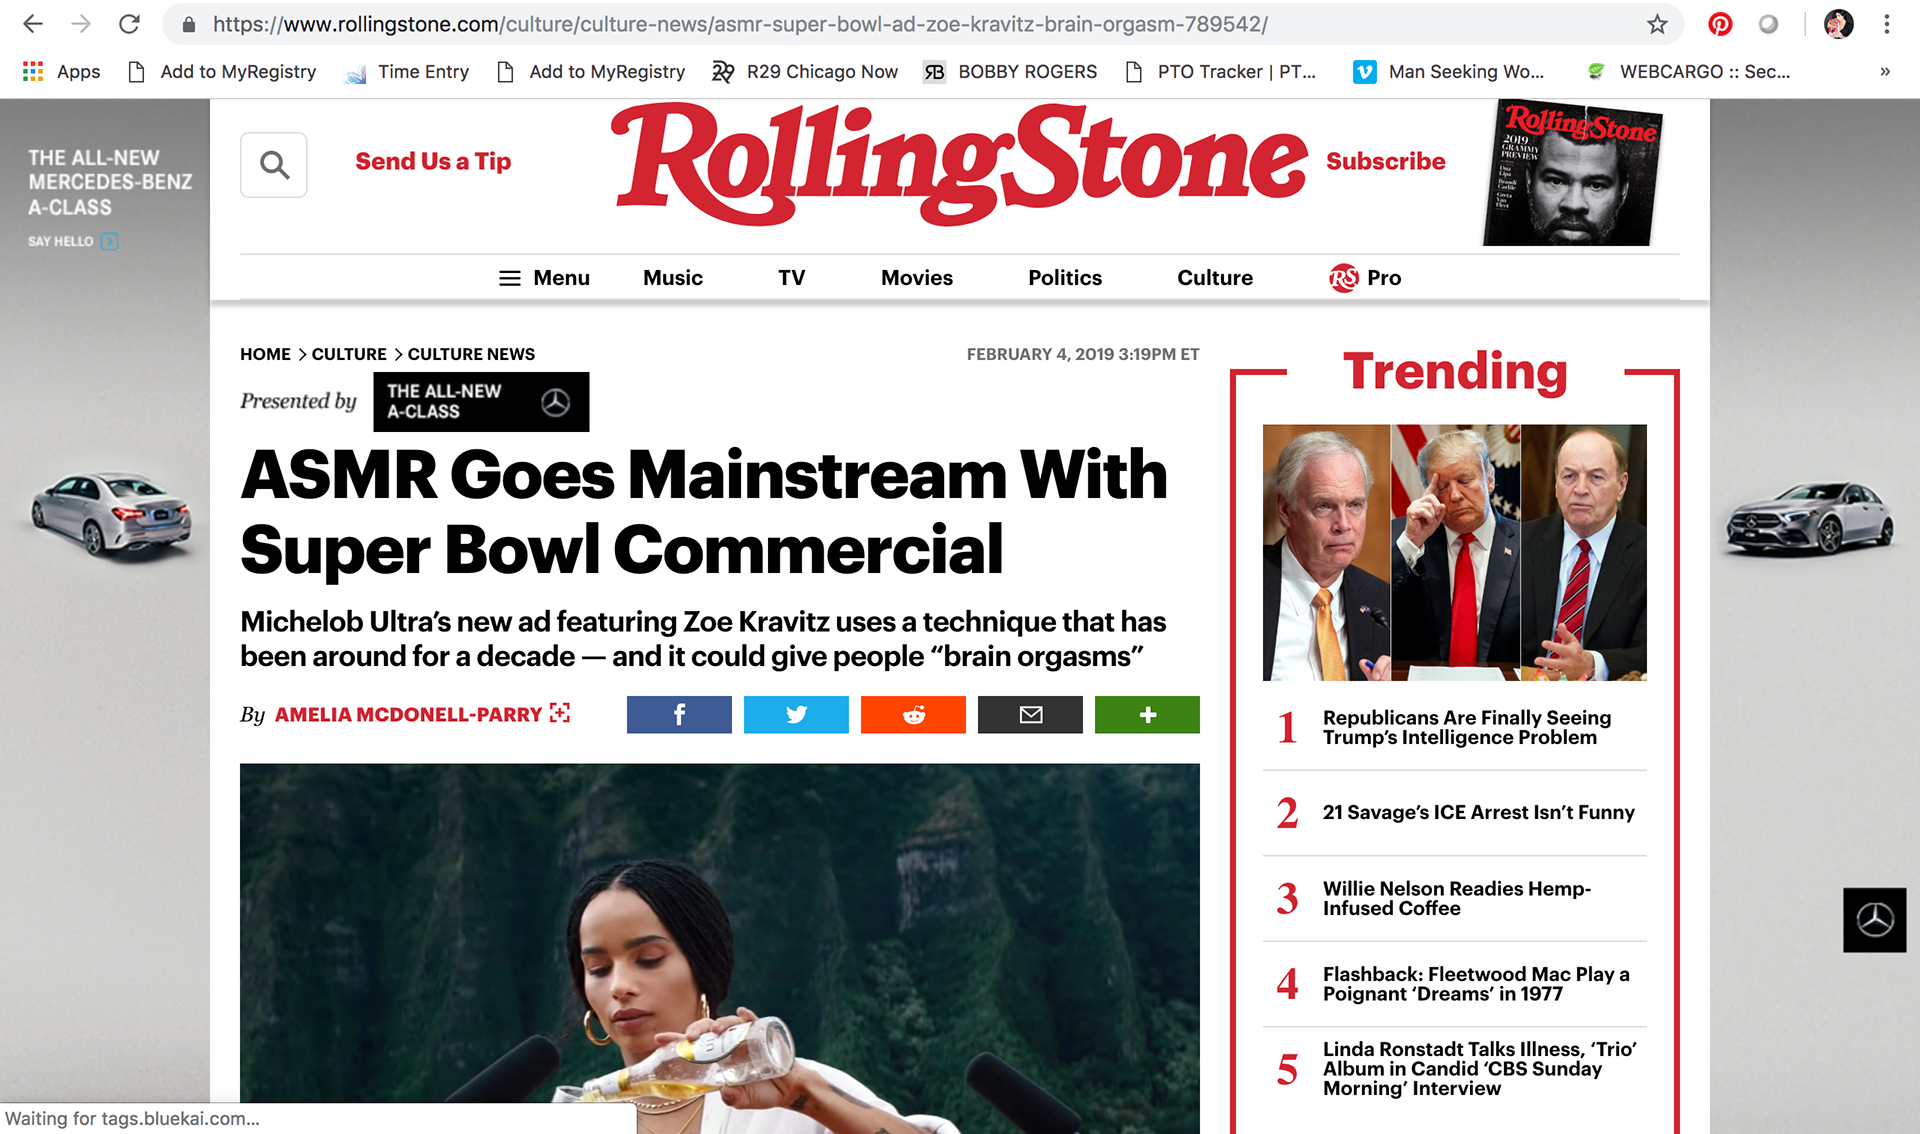Viewport: 1920px width, 1134px height.
Task: Open the Apps bookmarks grid
Action: (62, 72)
